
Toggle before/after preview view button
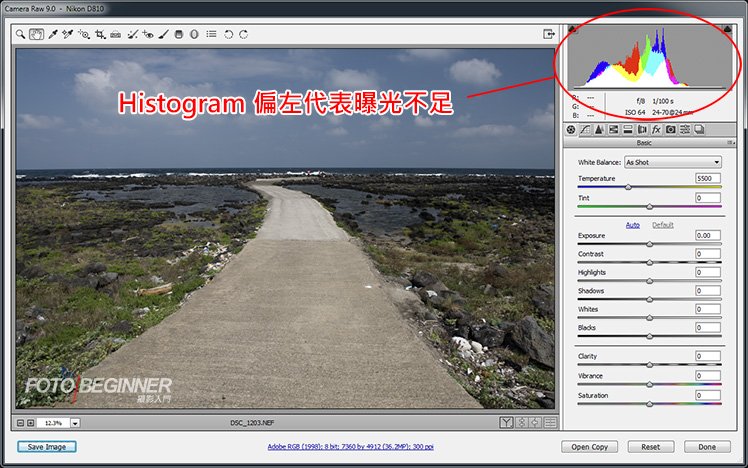(x=507, y=423)
